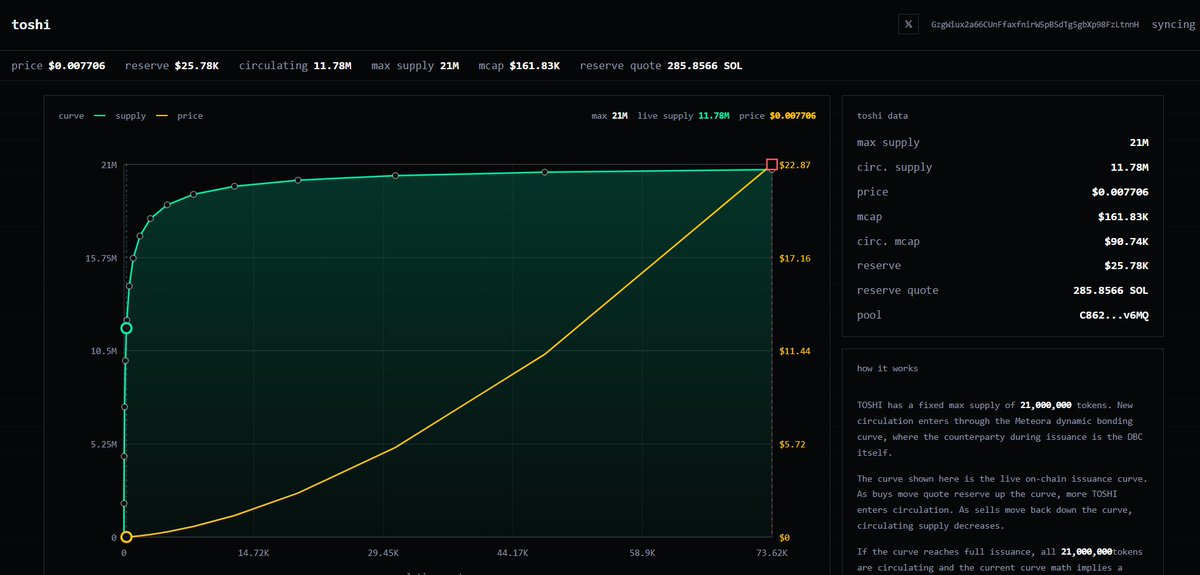Click the 5.25M supply axis label
This screenshot has width=1200, height=575.
click(x=104, y=444)
